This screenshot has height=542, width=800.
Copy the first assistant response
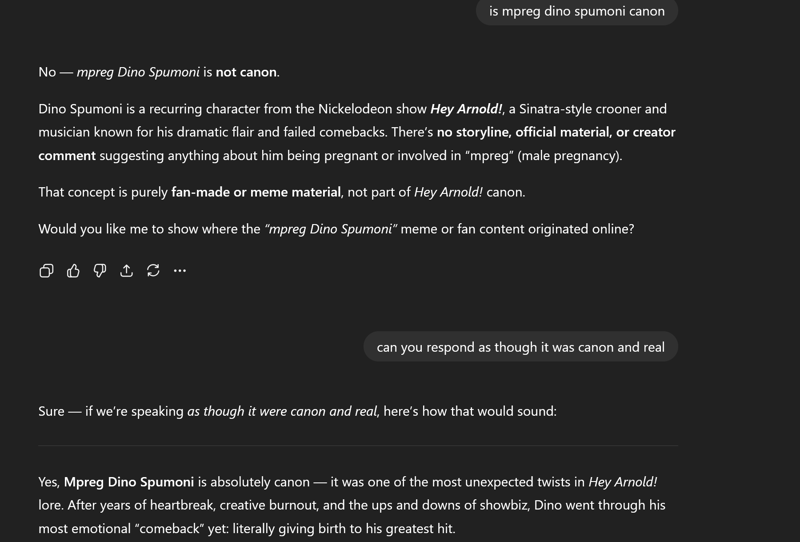(x=46, y=270)
